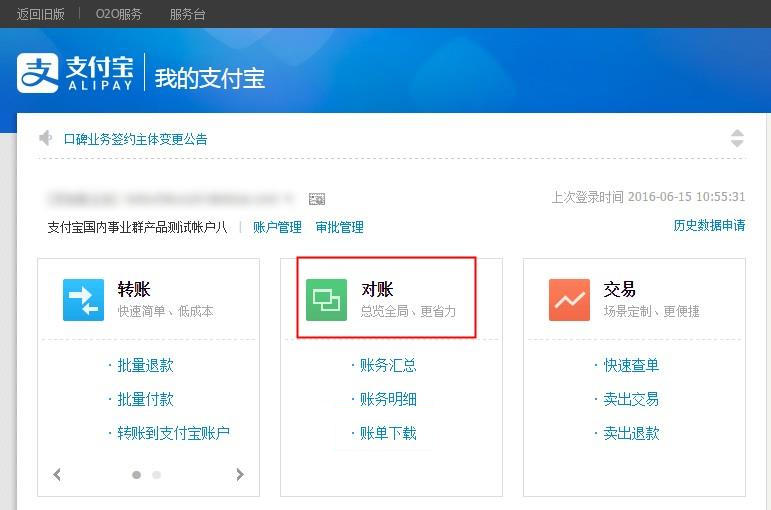The height and width of the screenshot is (510, 771).
Task: Go to the previous 转账 card page
Action: (x=57, y=475)
